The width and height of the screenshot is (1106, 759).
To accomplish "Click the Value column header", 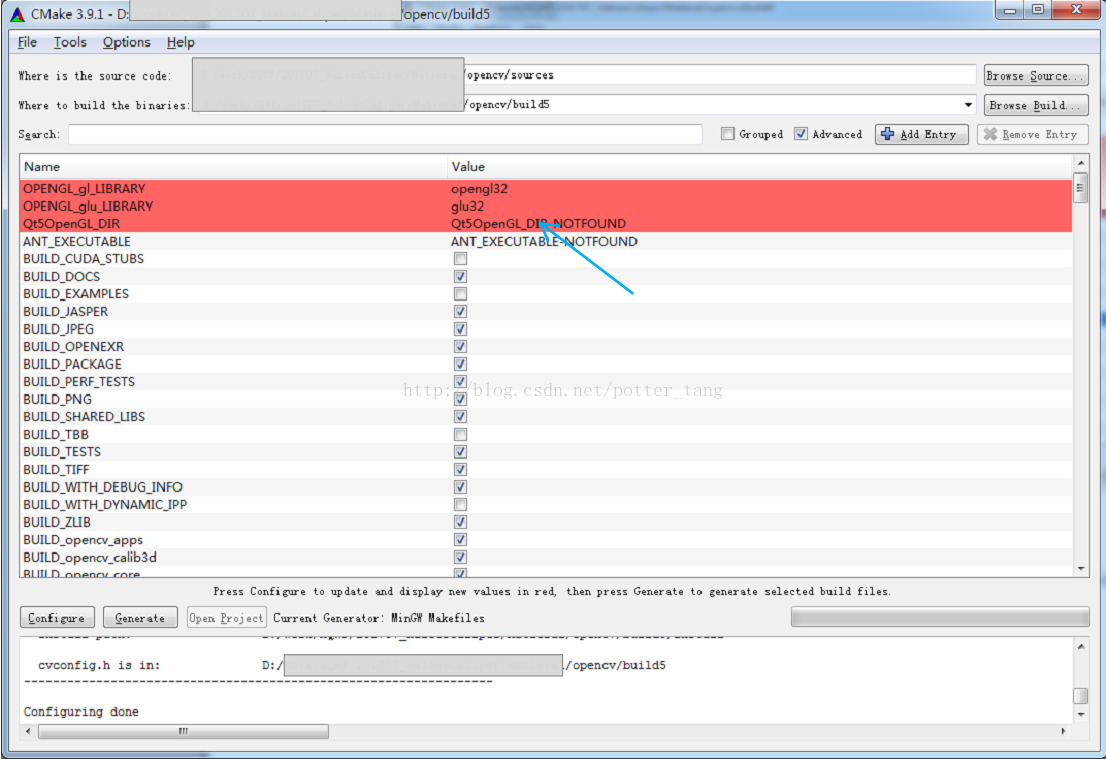I will click(x=760, y=166).
